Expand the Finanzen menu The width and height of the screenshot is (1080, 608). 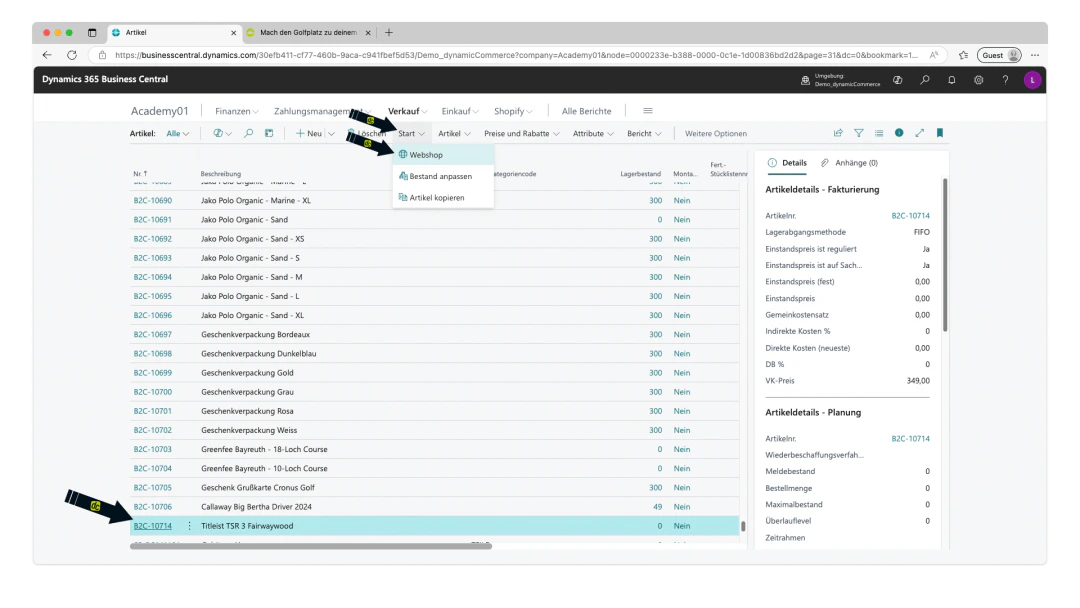(x=236, y=111)
